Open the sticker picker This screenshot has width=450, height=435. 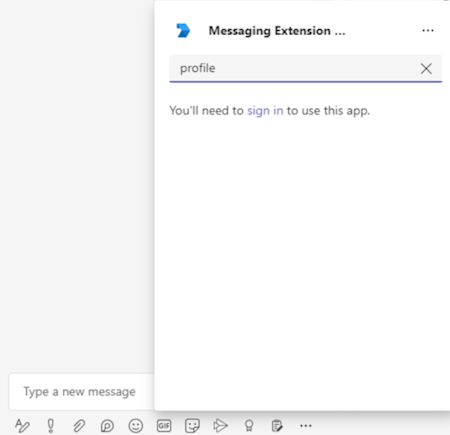point(192,426)
